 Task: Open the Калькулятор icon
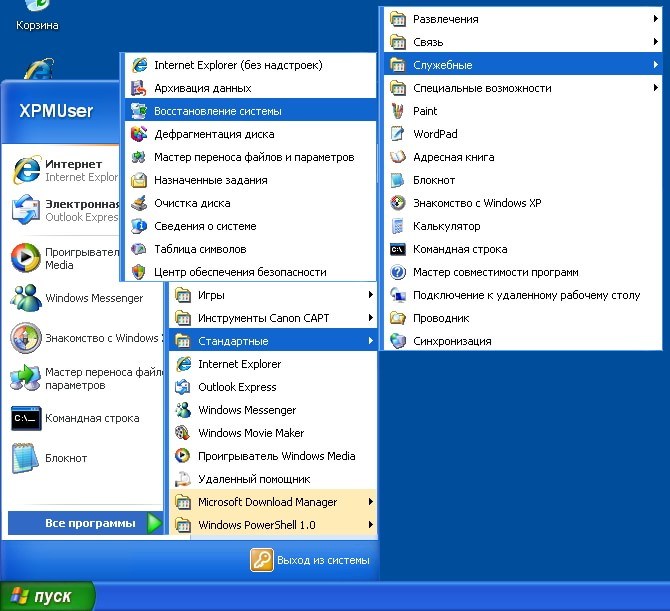point(398,226)
